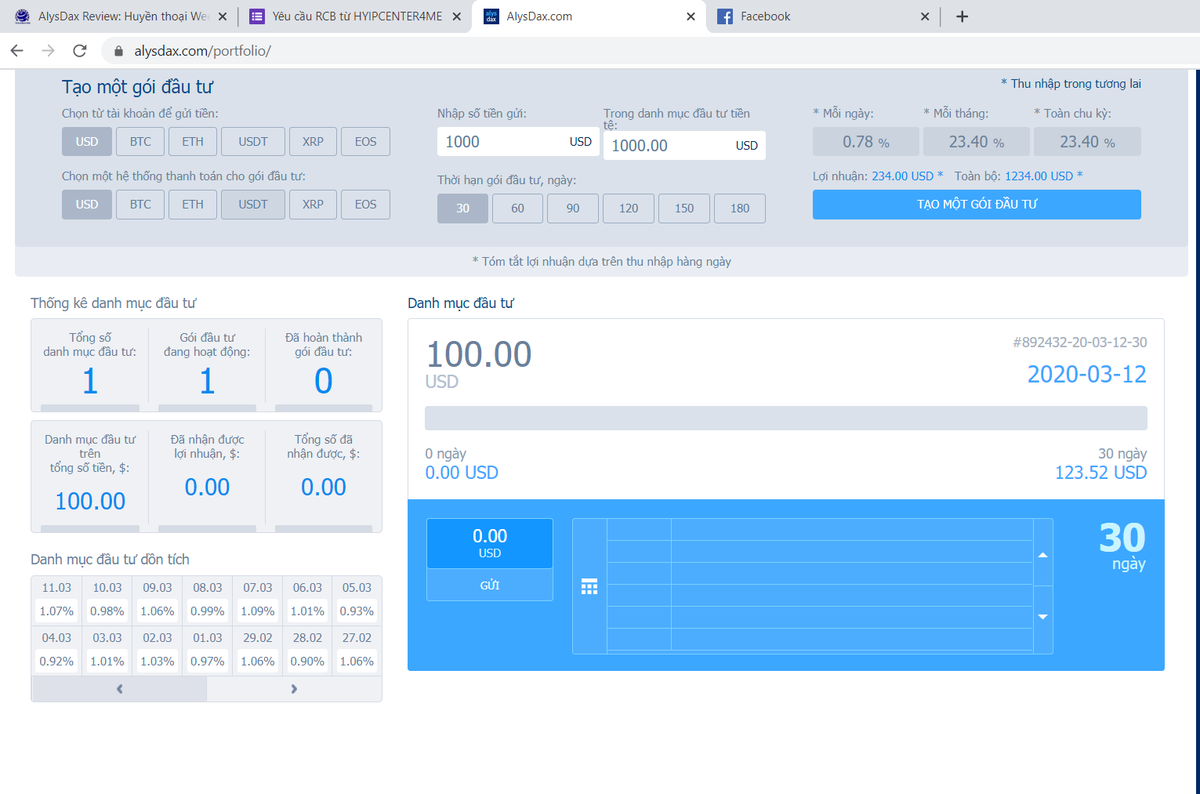Choose USDT payment system for package
This screenshot has width=1200, height=794.
[253, 204]
